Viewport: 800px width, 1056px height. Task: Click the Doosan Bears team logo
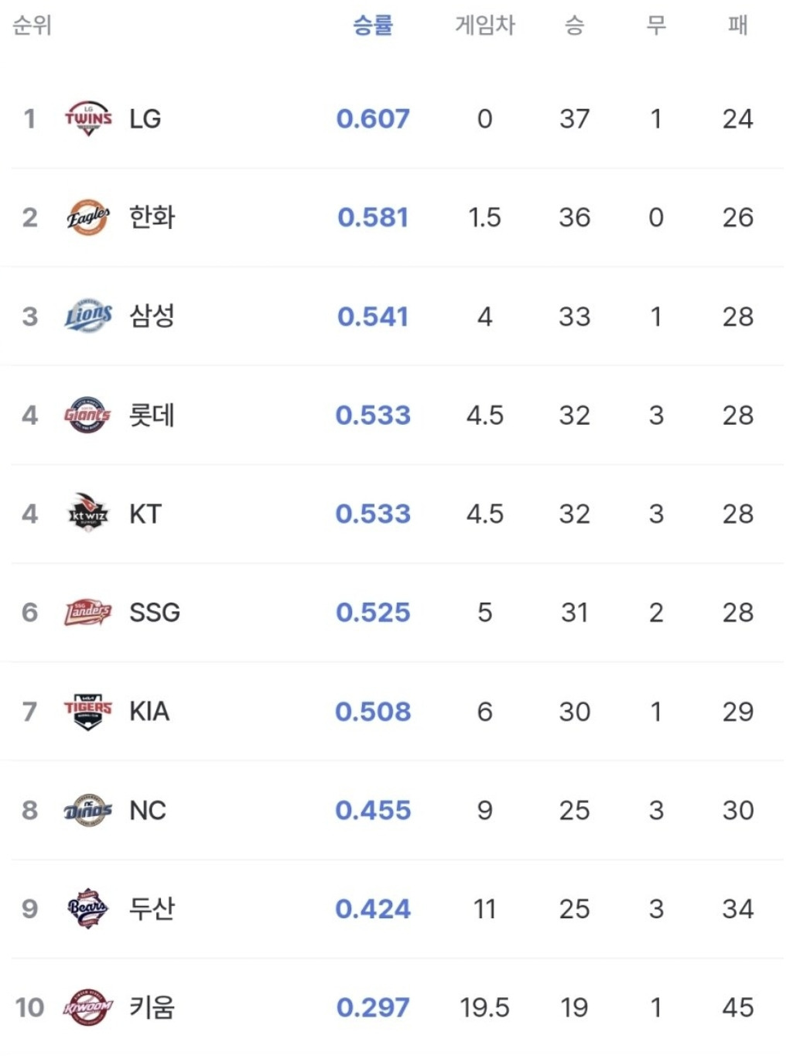(88, 909)
